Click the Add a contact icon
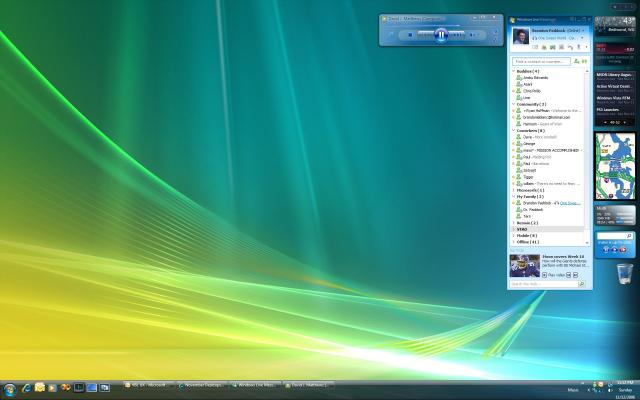Screen dimensions: 640x400 pyautogui.click(x=576, y=61)
